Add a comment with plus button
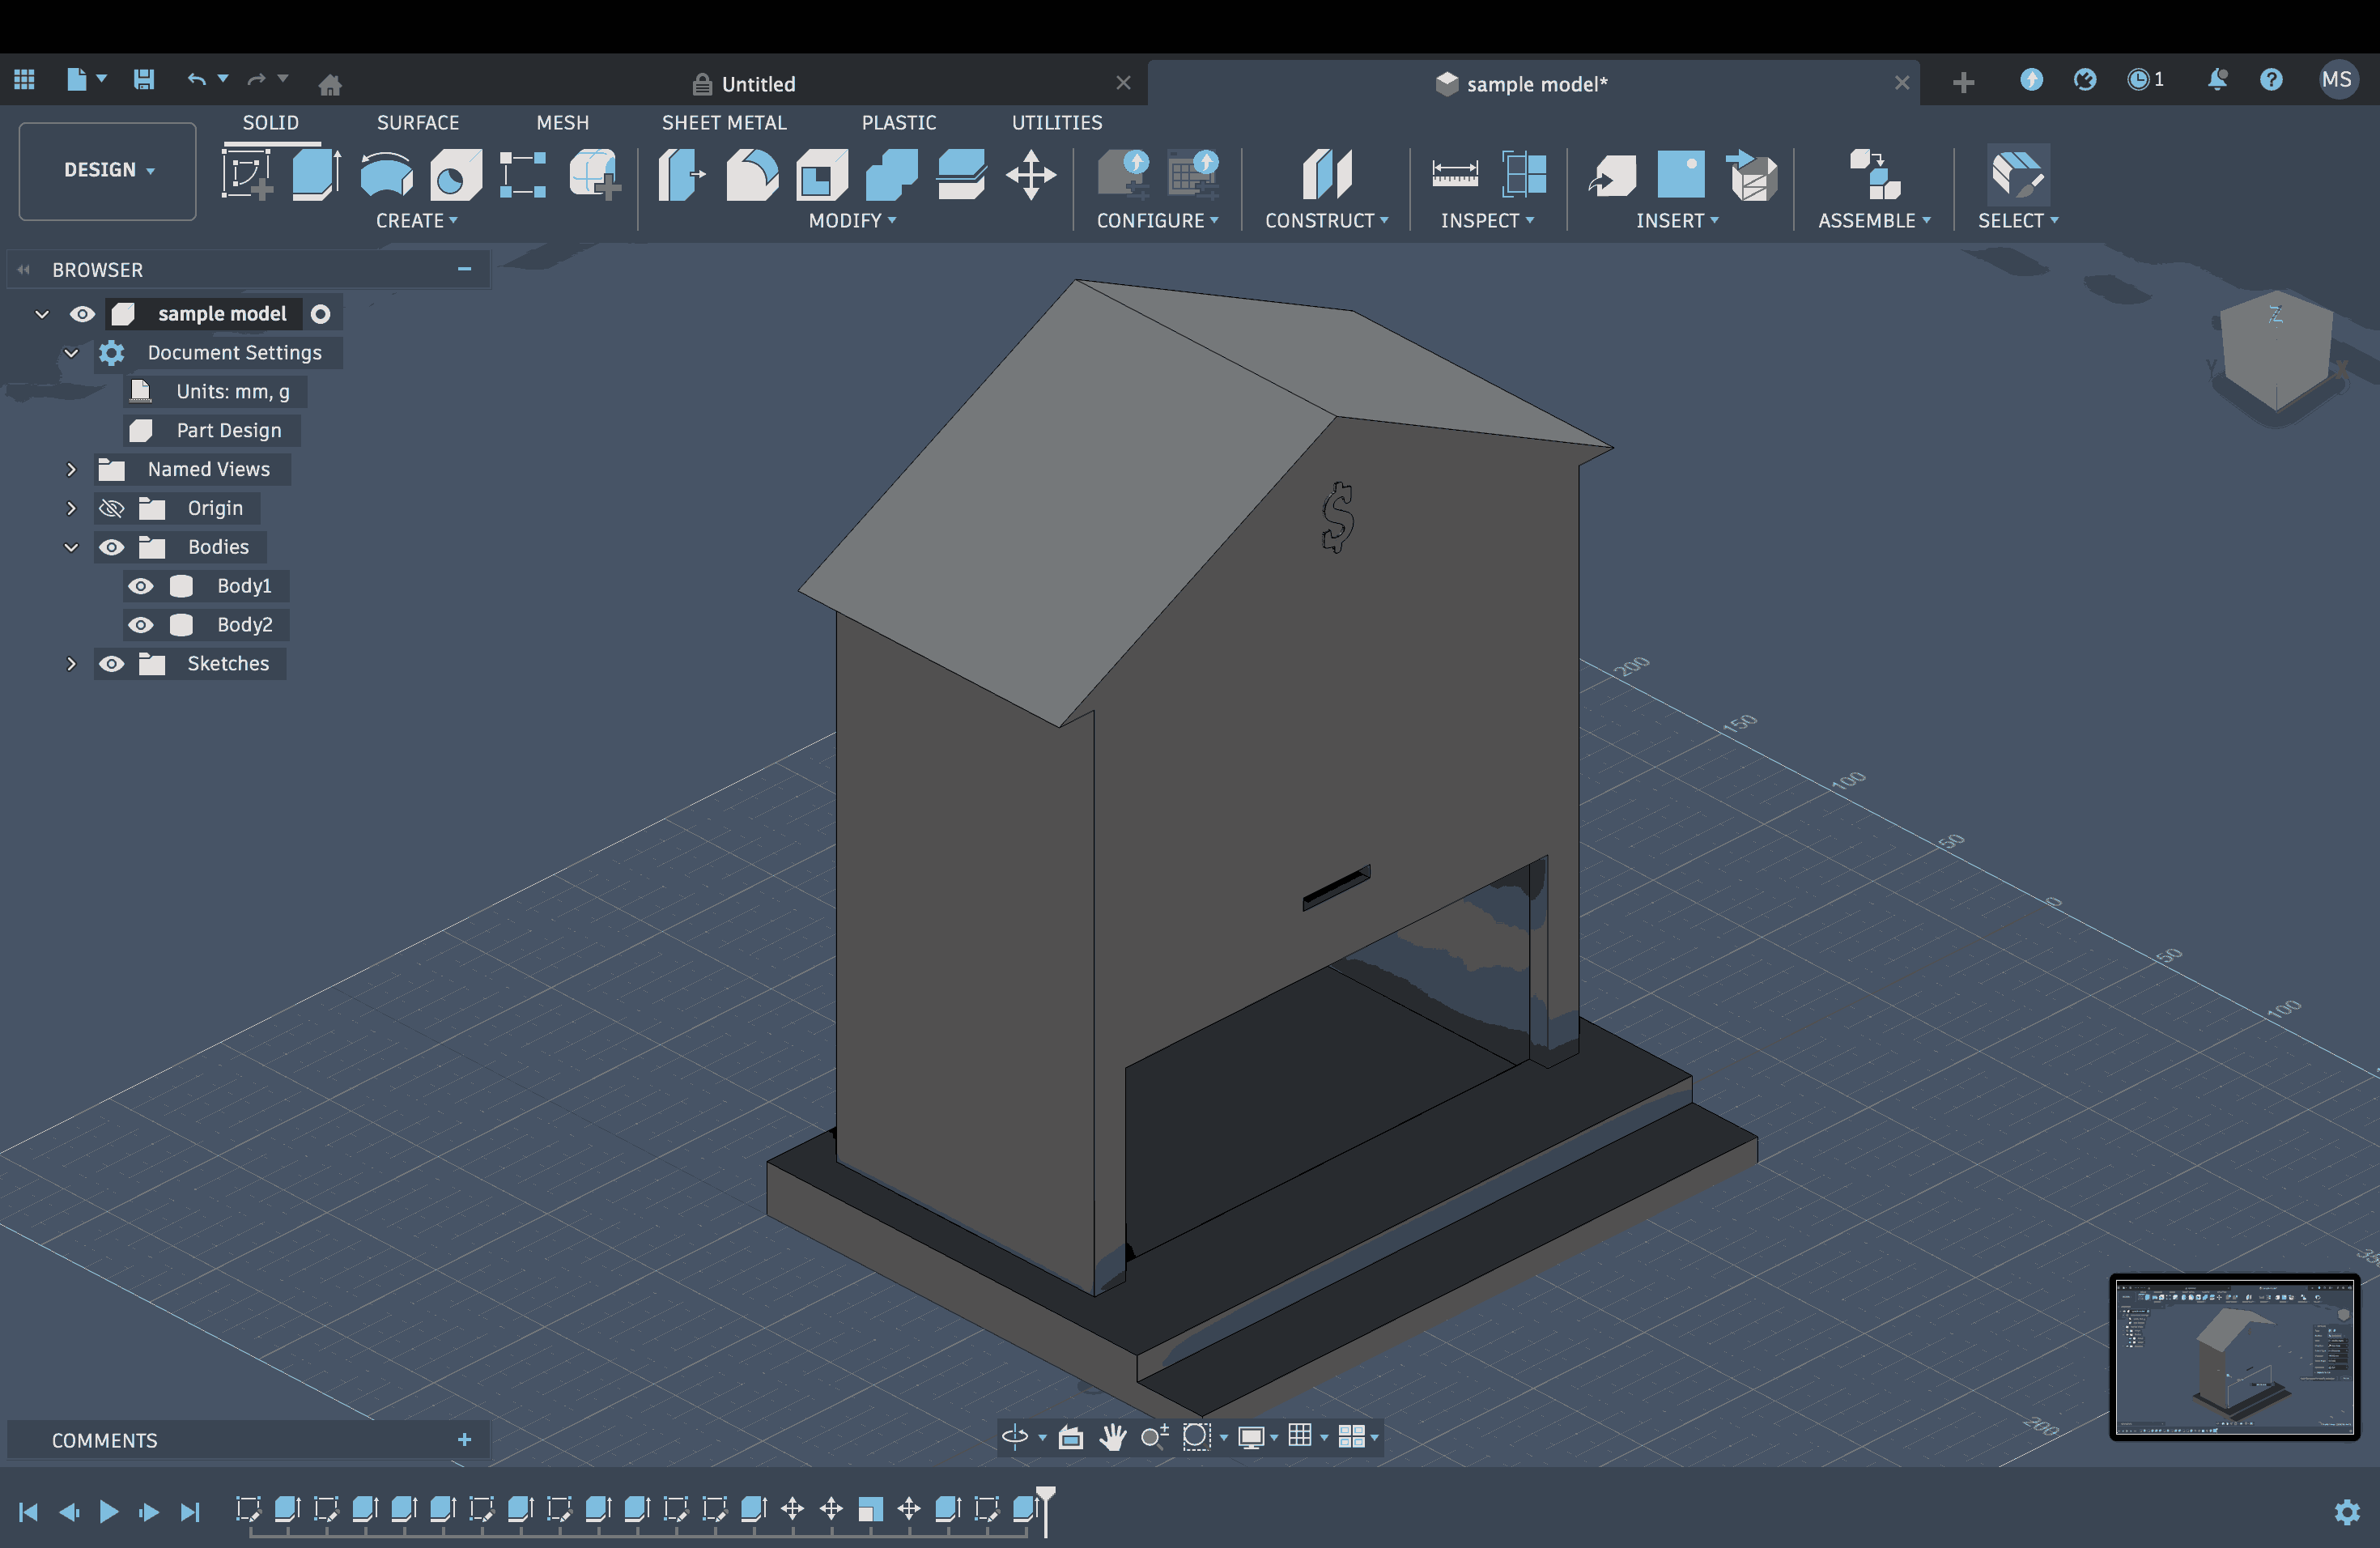Image resolution: width=2380 pixels, height=1548 pixels. pyautogui.click(x=465, y=1440)
